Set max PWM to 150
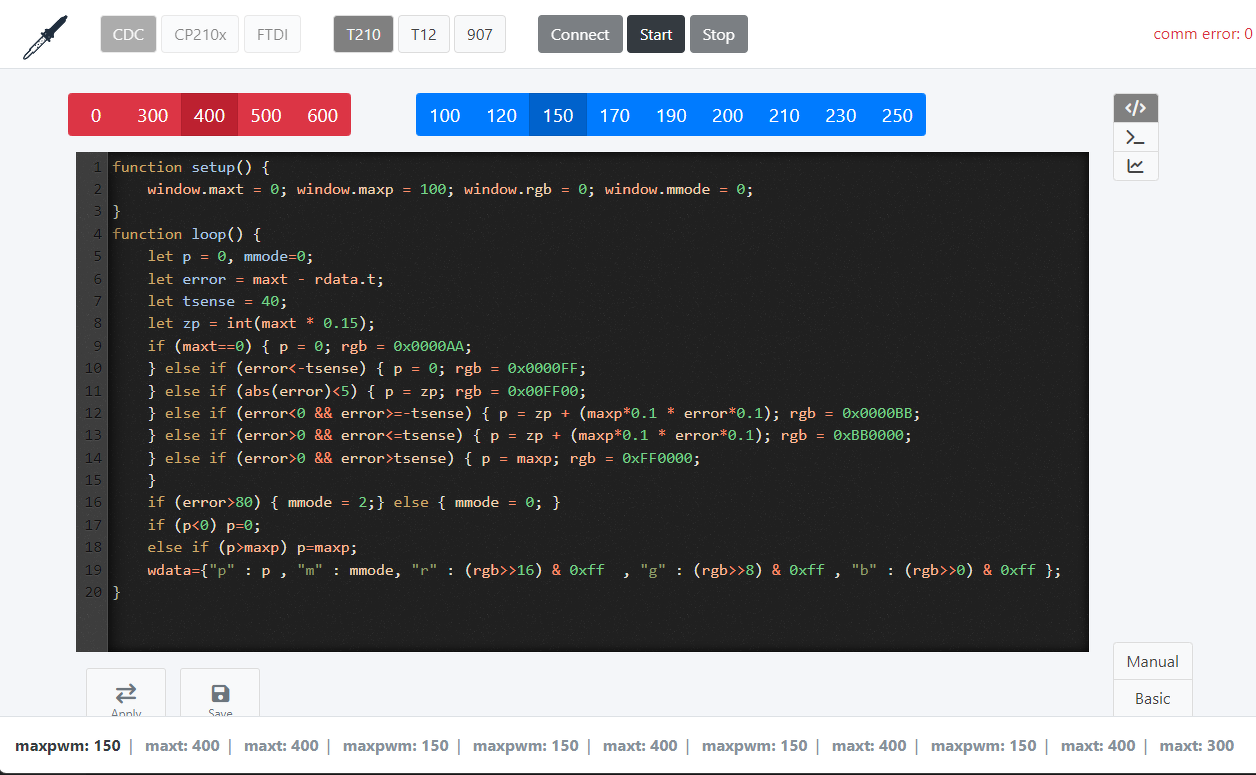Image resolution: width=1256 pixels, height=775 pixels. 558,115
